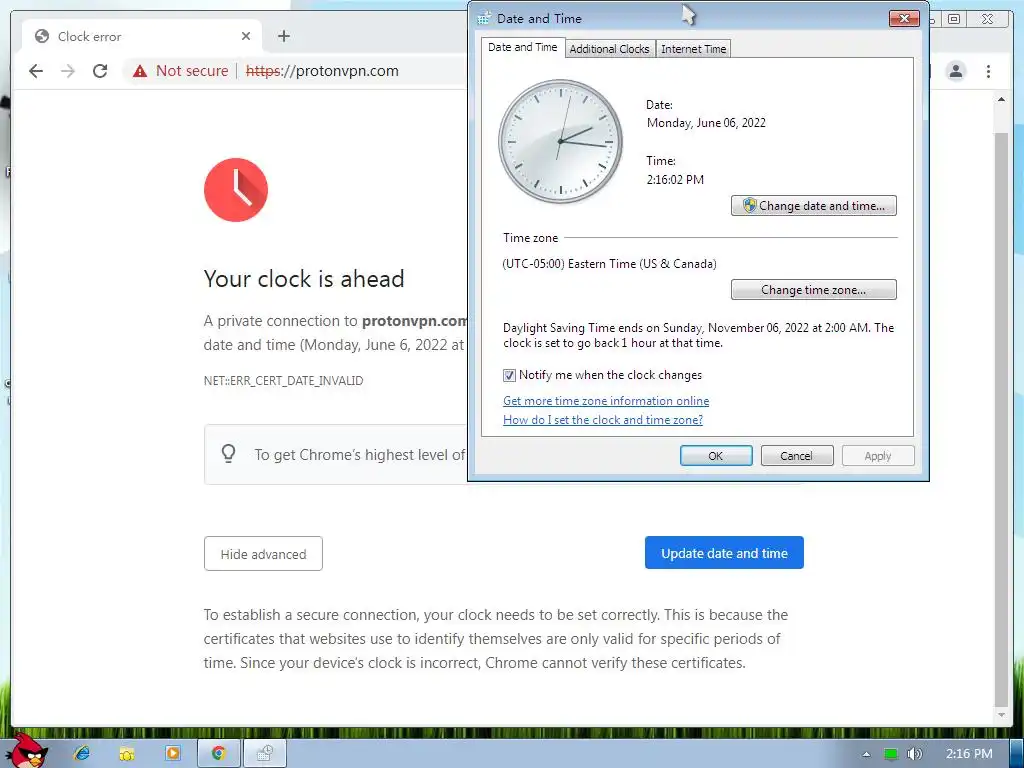The image size is (1024, 768).
Task: Click the Date and Time dialog title icon
Action: pyautogui.click(x=484, y=18)
